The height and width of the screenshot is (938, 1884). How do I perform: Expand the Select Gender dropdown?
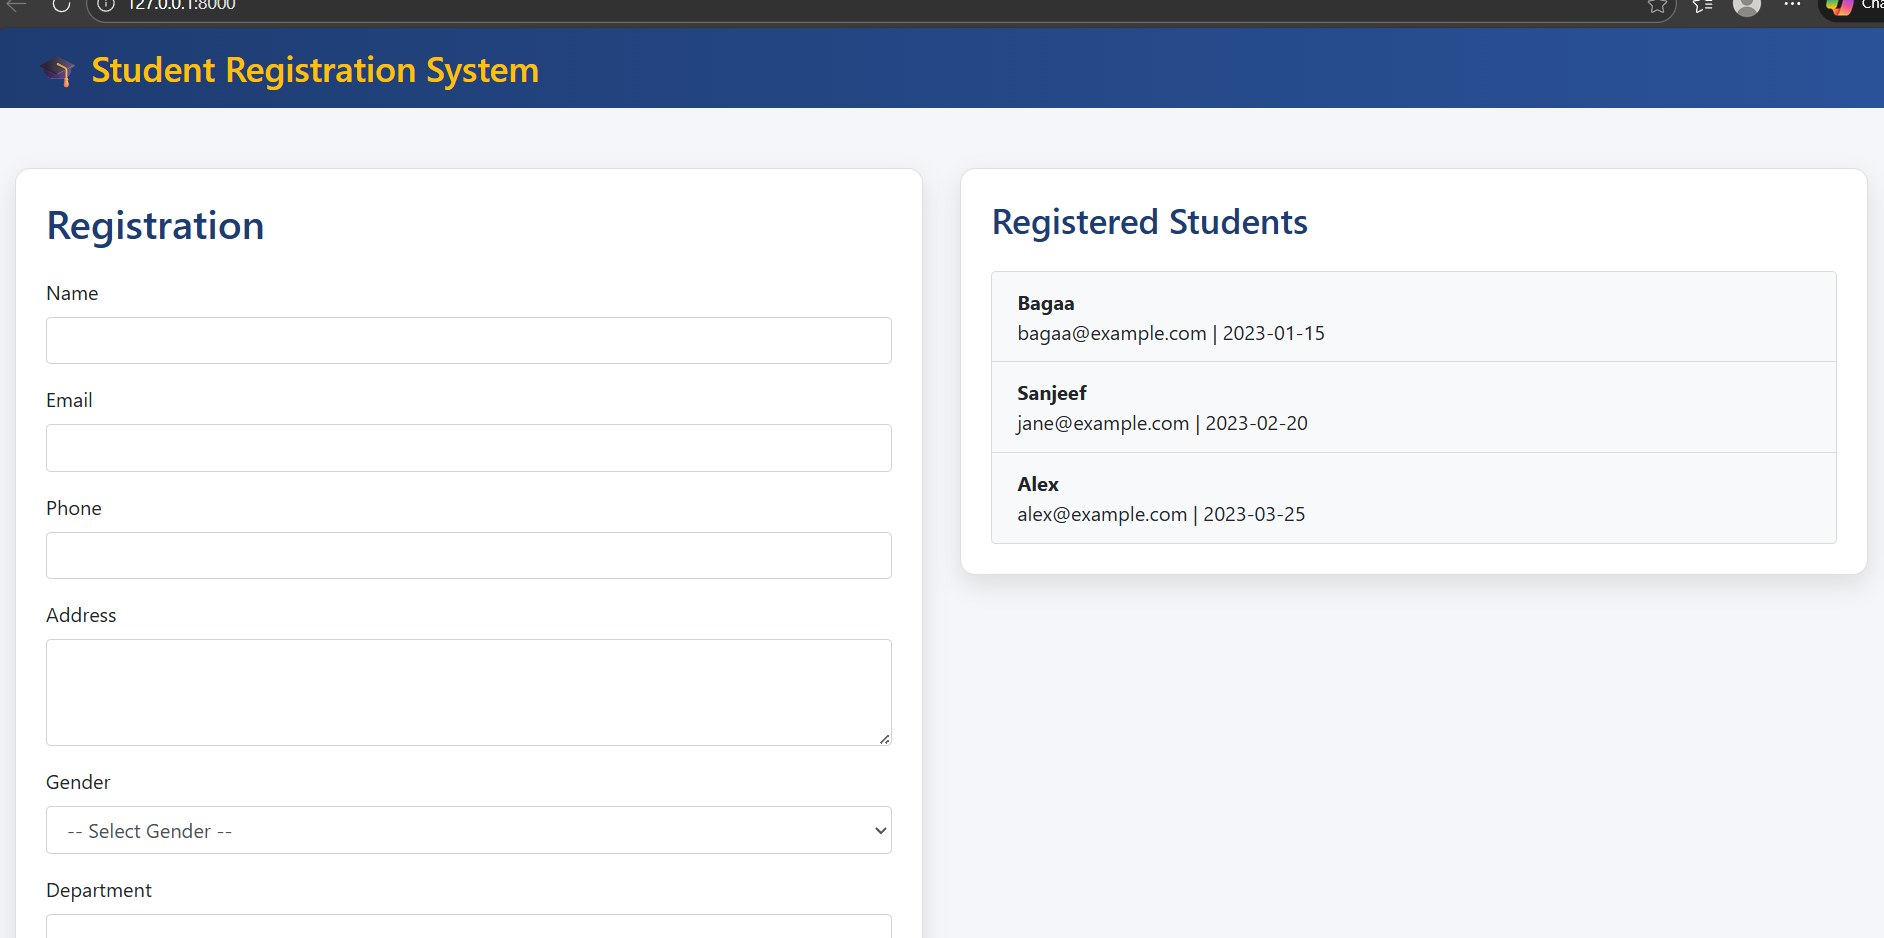468,830
